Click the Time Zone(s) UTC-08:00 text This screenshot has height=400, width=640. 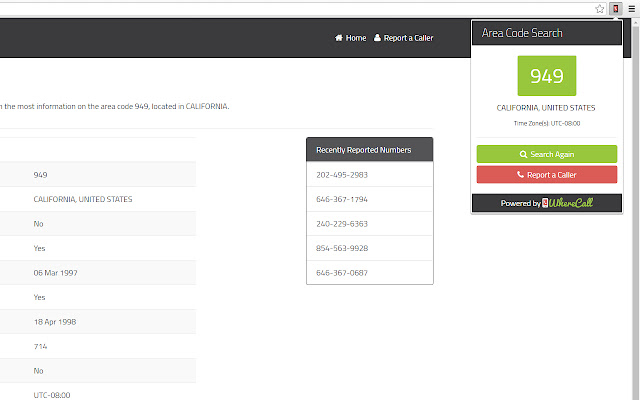point(547,123)
